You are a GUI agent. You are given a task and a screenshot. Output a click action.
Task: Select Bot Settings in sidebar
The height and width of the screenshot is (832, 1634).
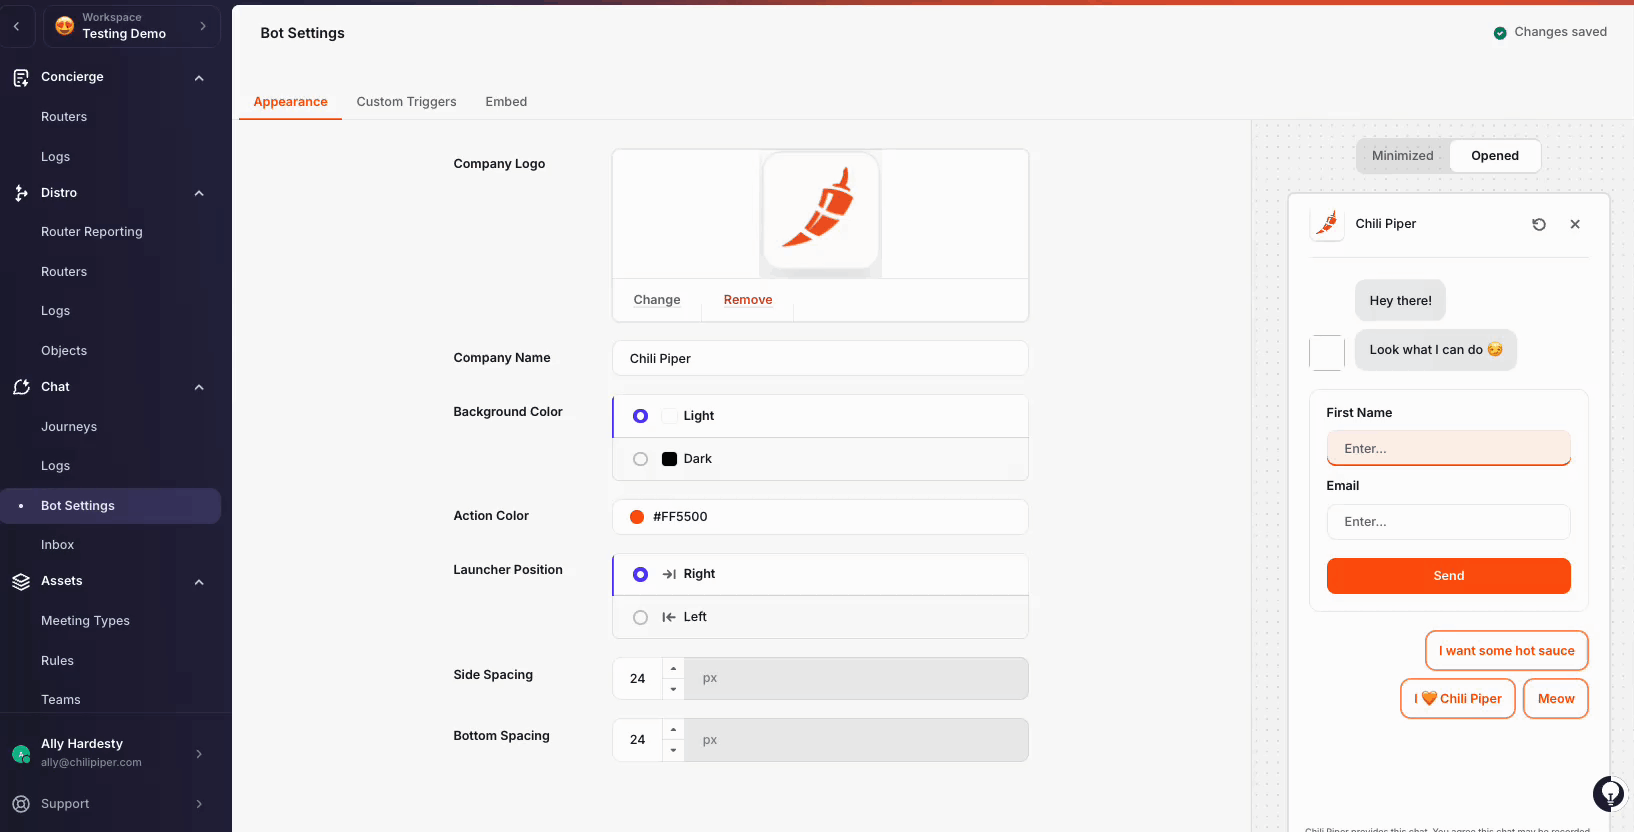tap(111, 506)
